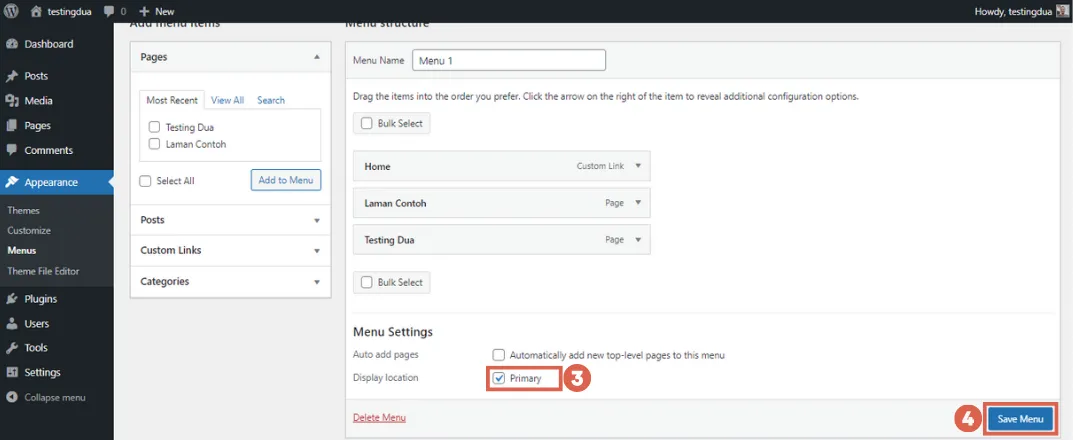Open Themes submenu under Appearance
This screenshot has width=1073, height=440.
[x=23, y=210]
